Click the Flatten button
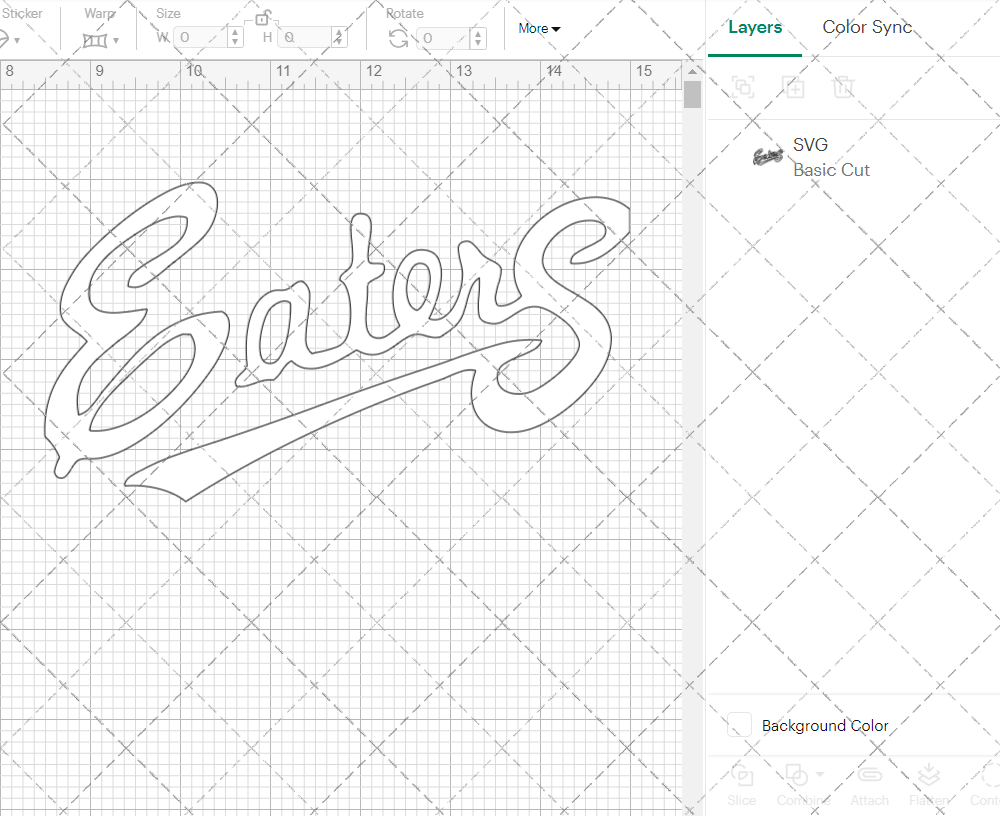Screen dimensions: 1000x816 [929, 785]
